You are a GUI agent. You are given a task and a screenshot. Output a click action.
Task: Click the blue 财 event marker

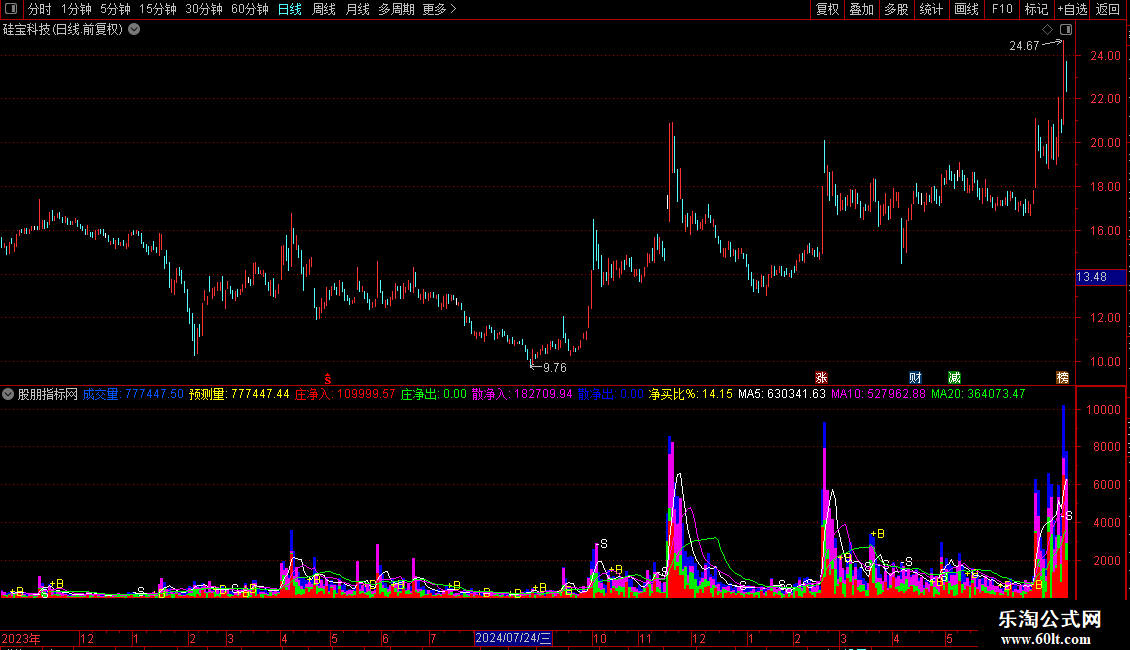(915, 378)
